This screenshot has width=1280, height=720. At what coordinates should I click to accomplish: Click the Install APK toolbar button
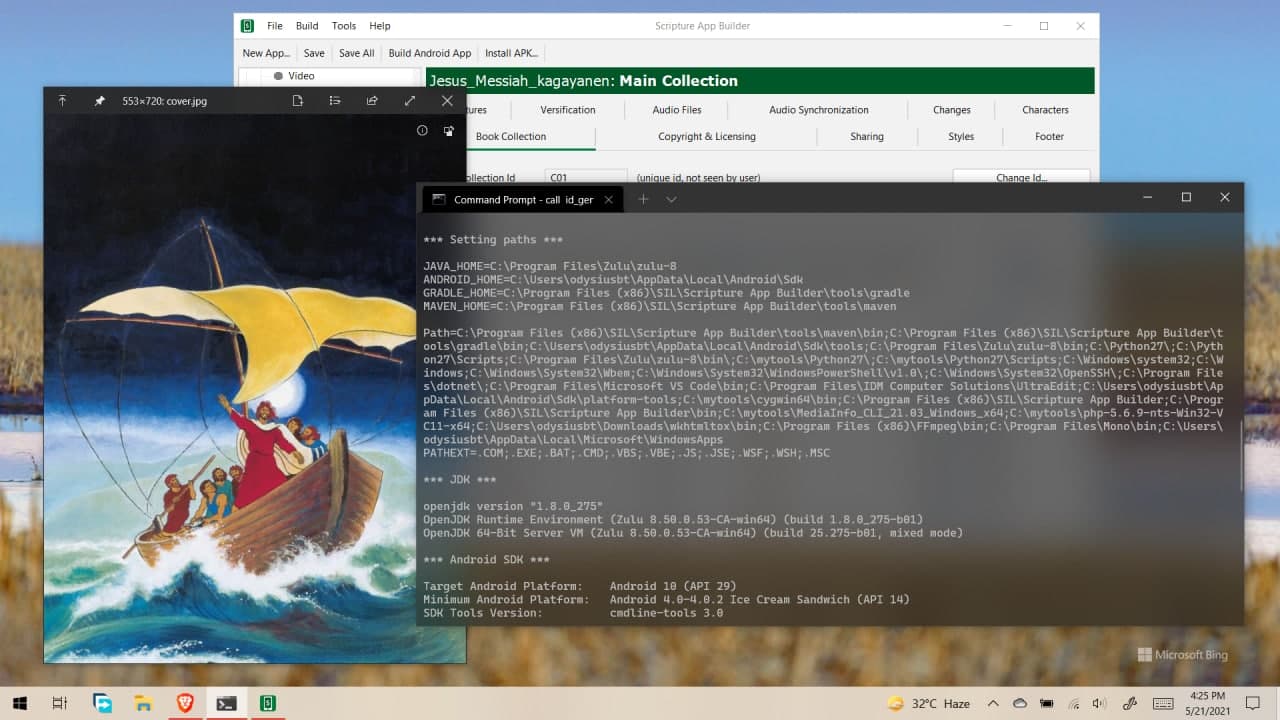point(512,53)
